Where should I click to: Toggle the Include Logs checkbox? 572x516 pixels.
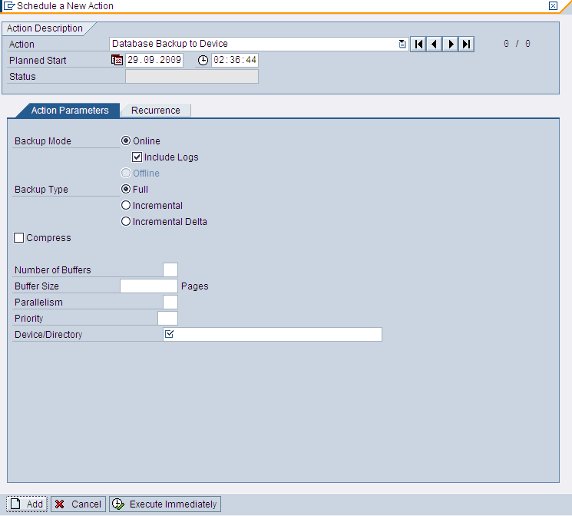[137, 157]
